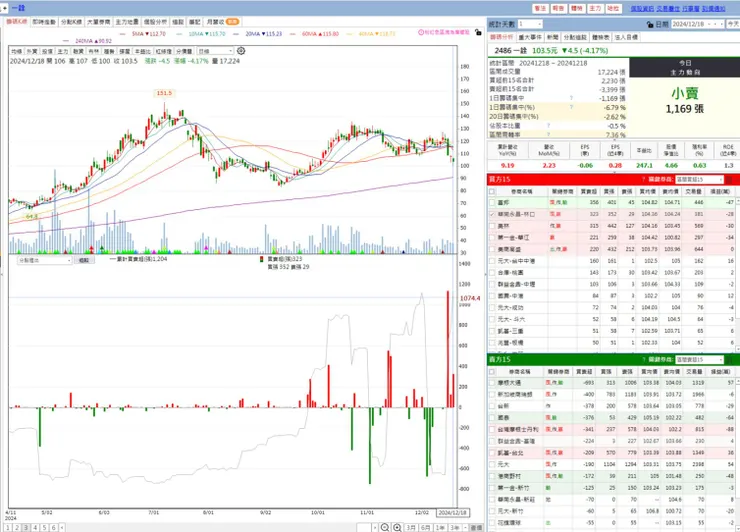740x532 pixels.
Task: Open help icon next to 1日籌碼集中
Action: tap(571, 98)
